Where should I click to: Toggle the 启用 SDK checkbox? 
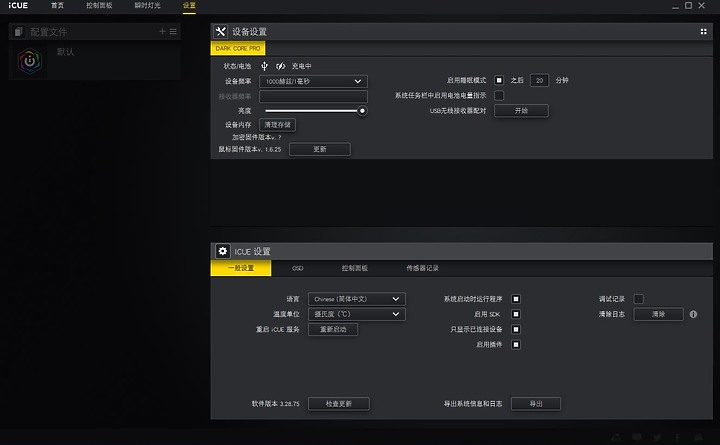[516, 314]
